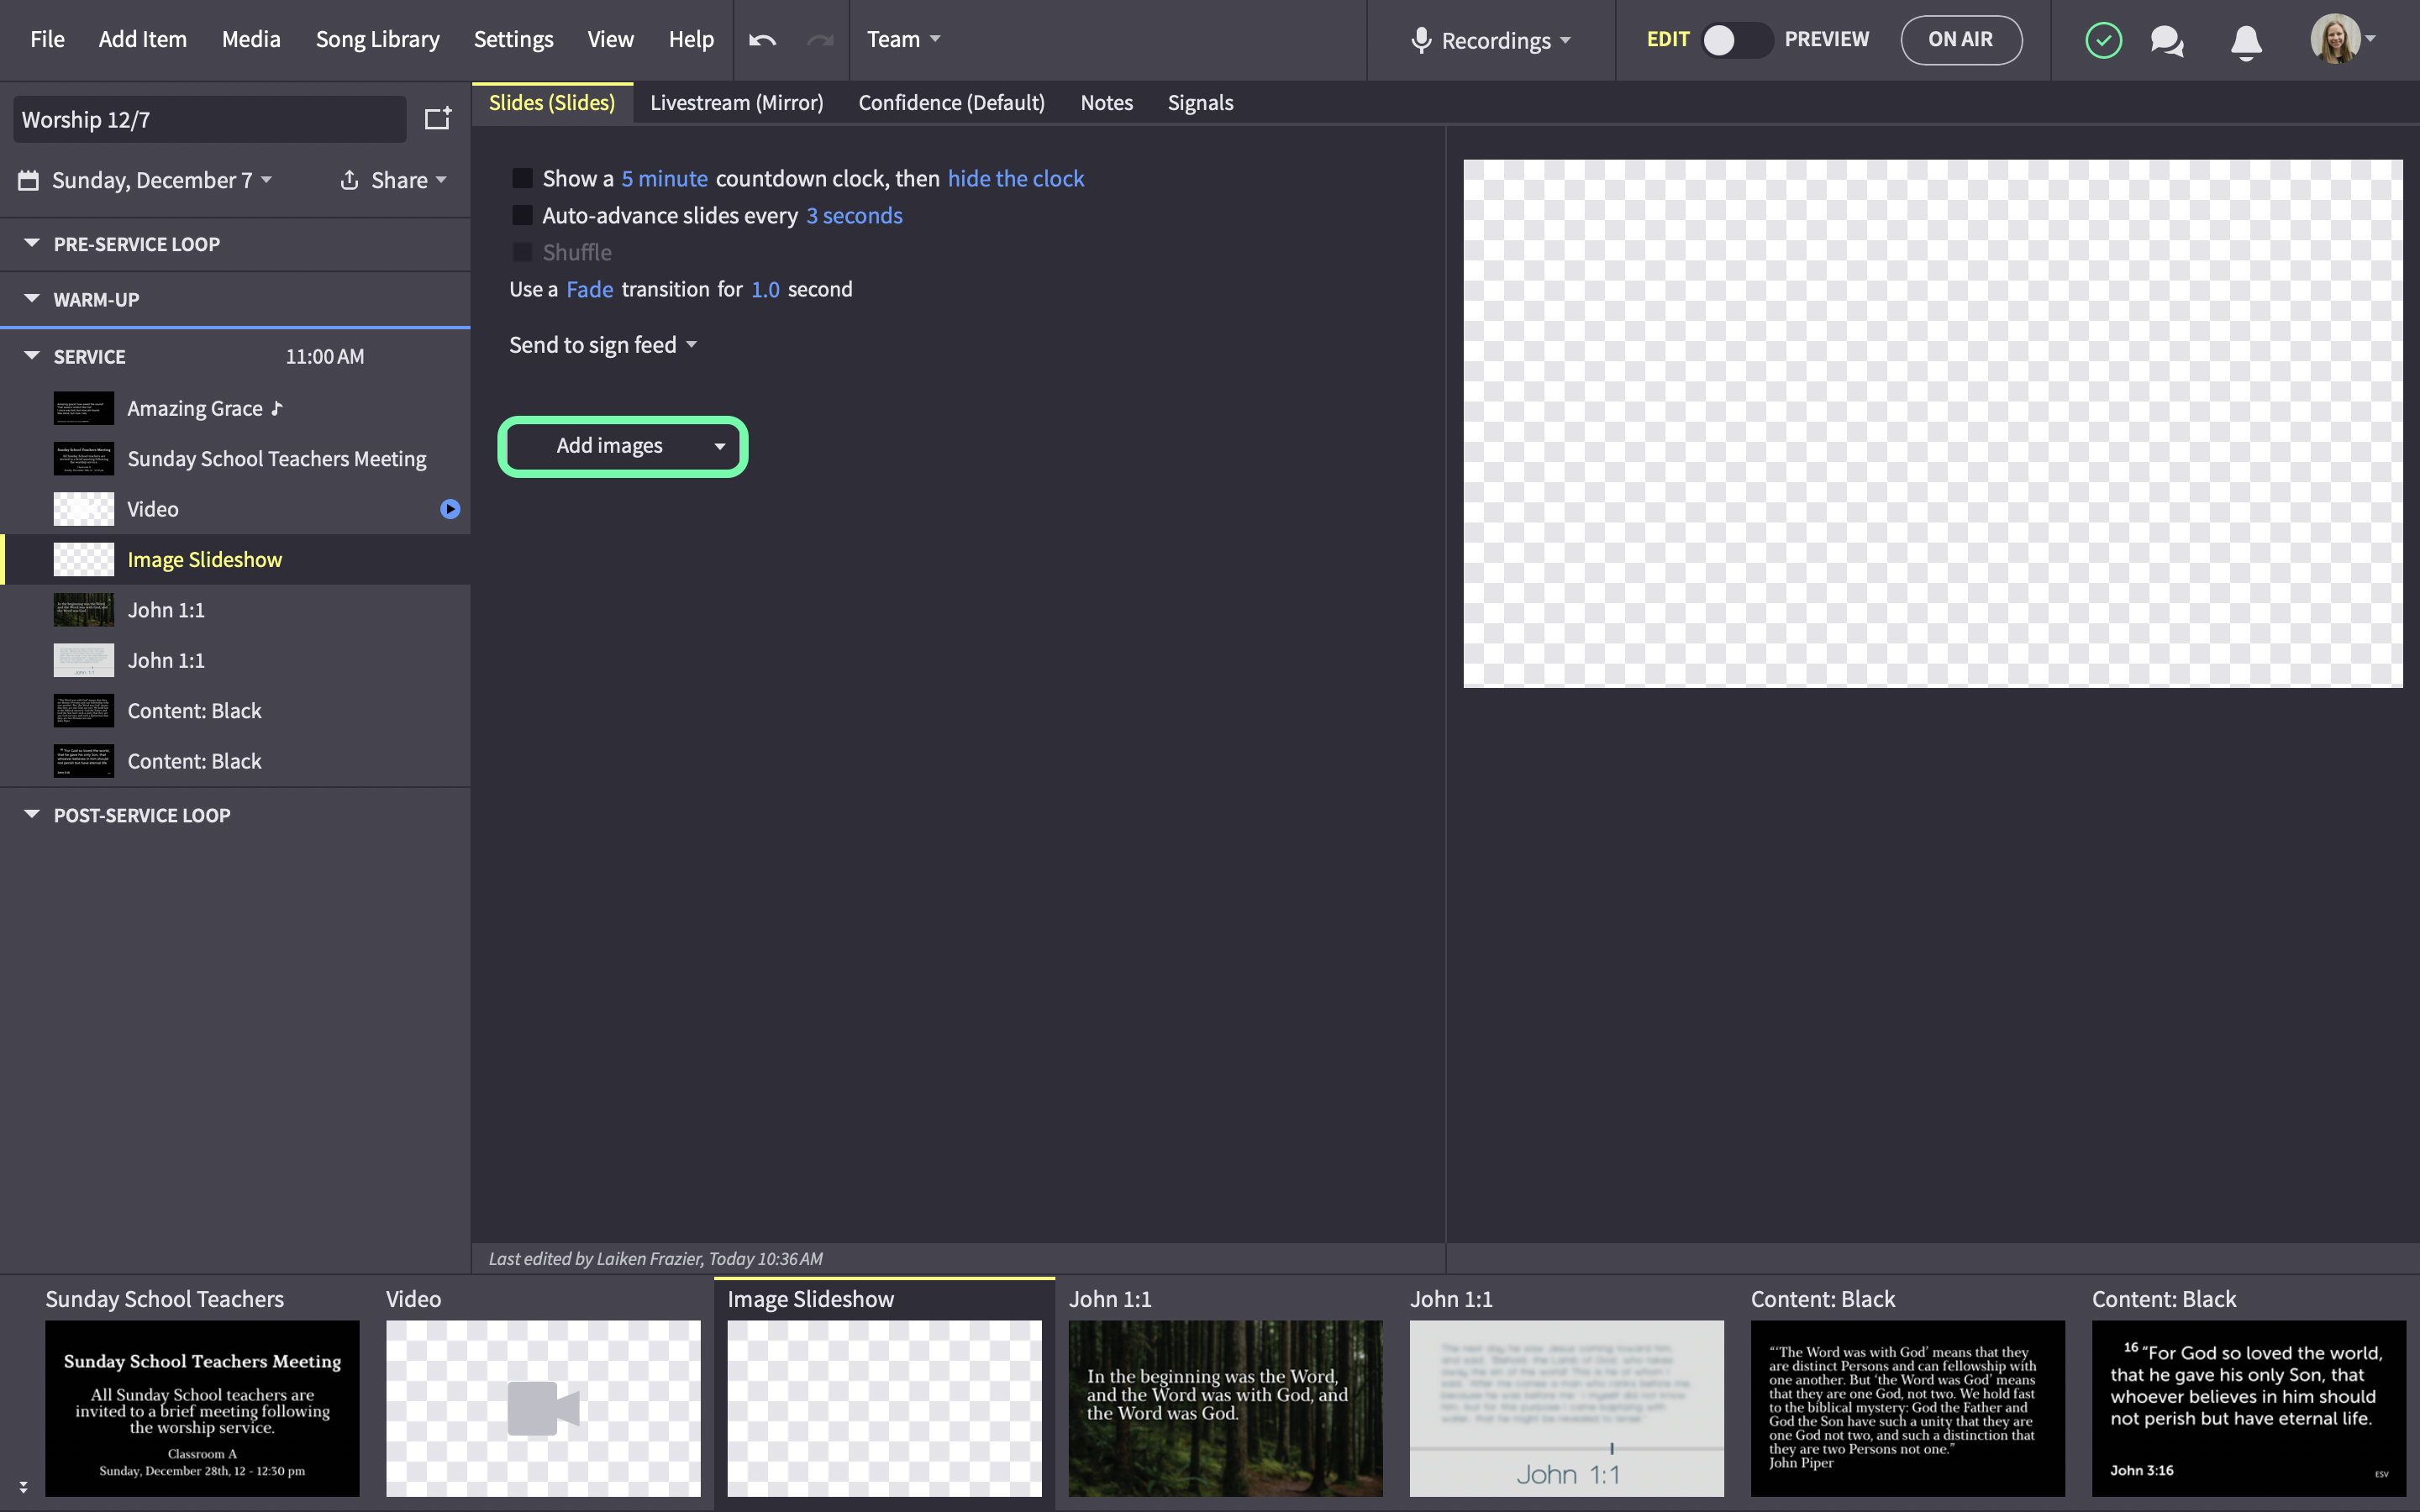This screenshot has height=1512, width=2420.
Task: Switch to the Notes tab
Action: [x=1106, y=103]
